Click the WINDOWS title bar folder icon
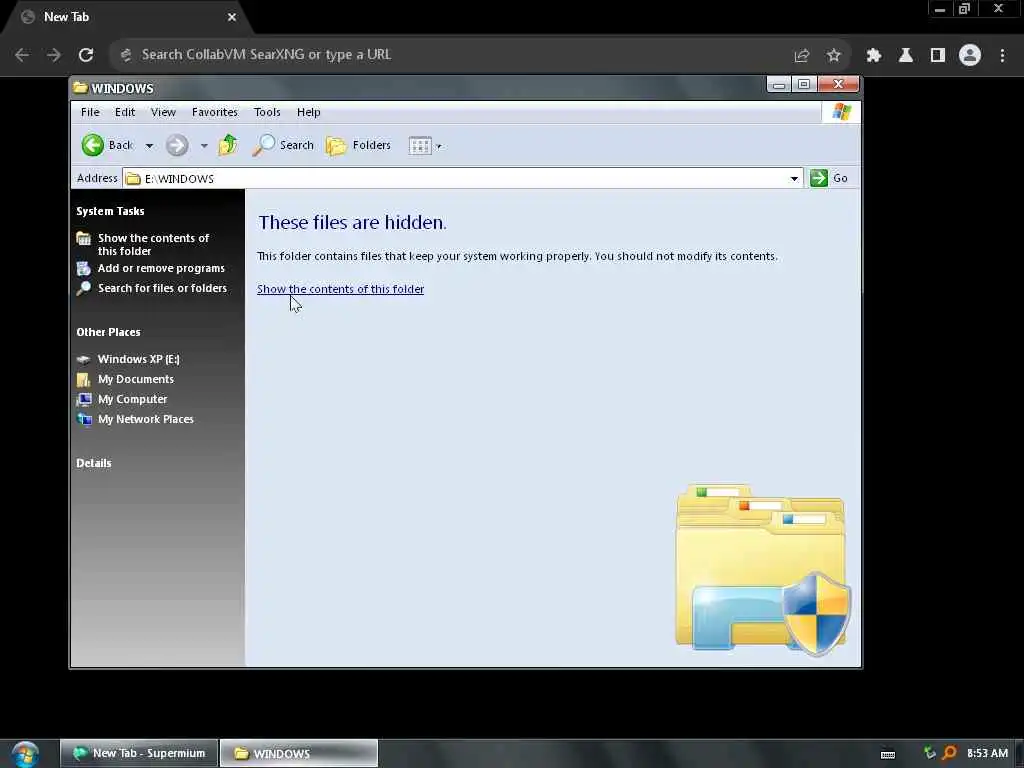The height and width of the screenshot is (768, 1024). click(80, 88)
